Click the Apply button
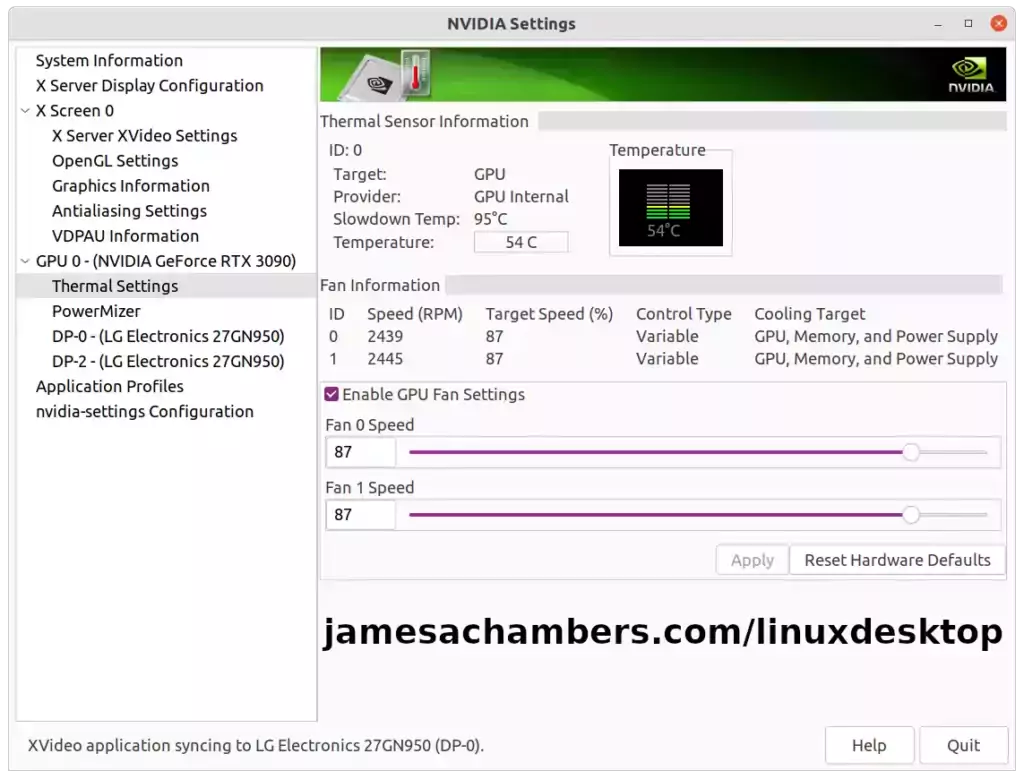 click(x=752, y=560)
